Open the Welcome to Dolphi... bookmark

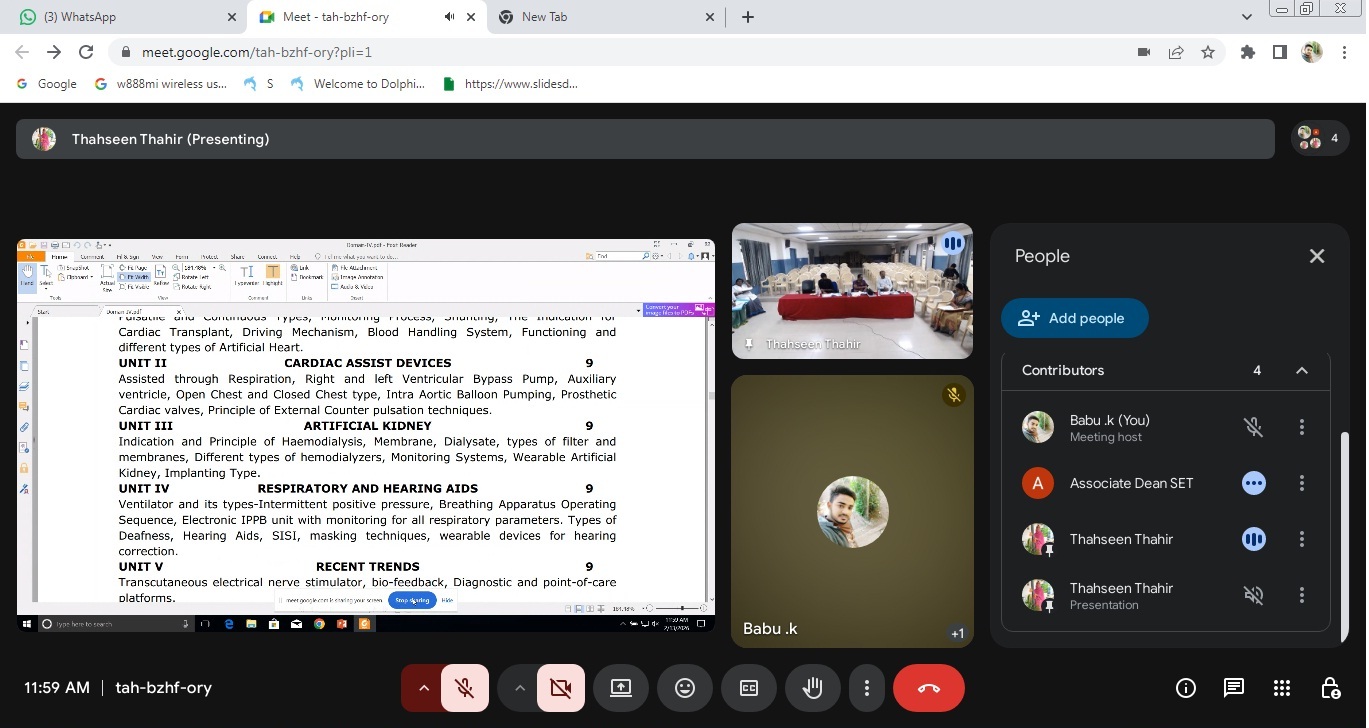point(358,84)
